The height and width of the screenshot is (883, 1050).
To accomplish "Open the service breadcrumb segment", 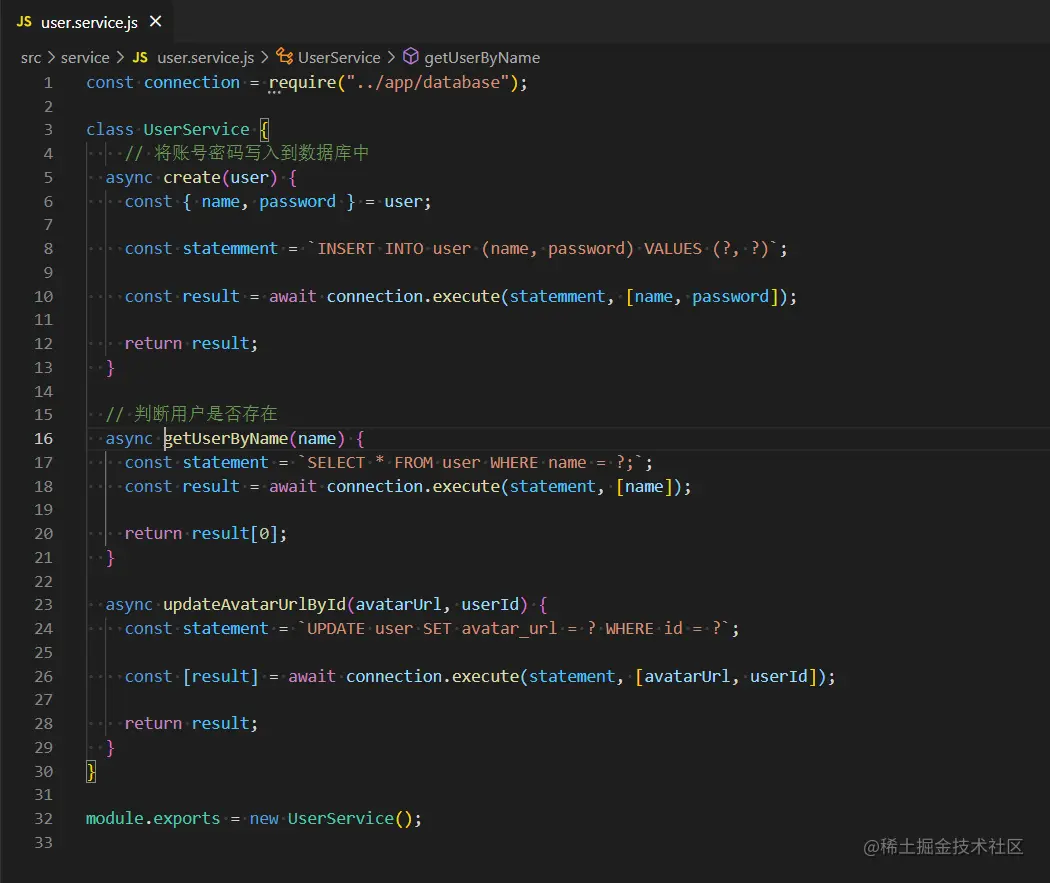I will [85, 58].
